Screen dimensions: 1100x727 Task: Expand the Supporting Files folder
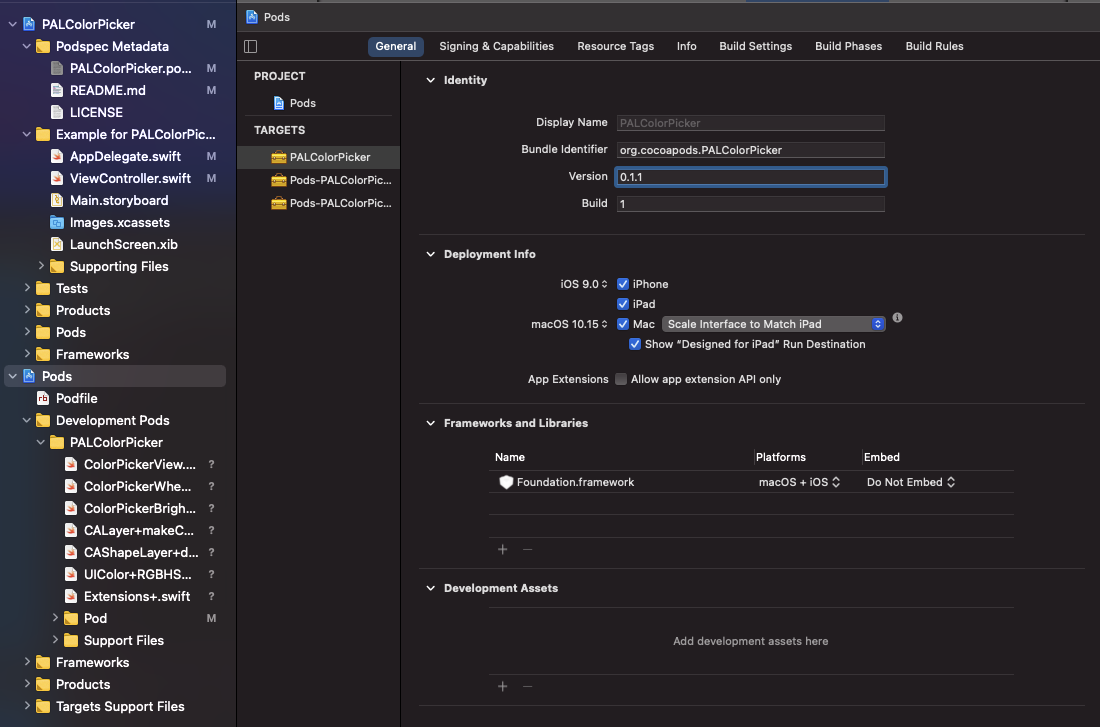click(x=41, y=265)
